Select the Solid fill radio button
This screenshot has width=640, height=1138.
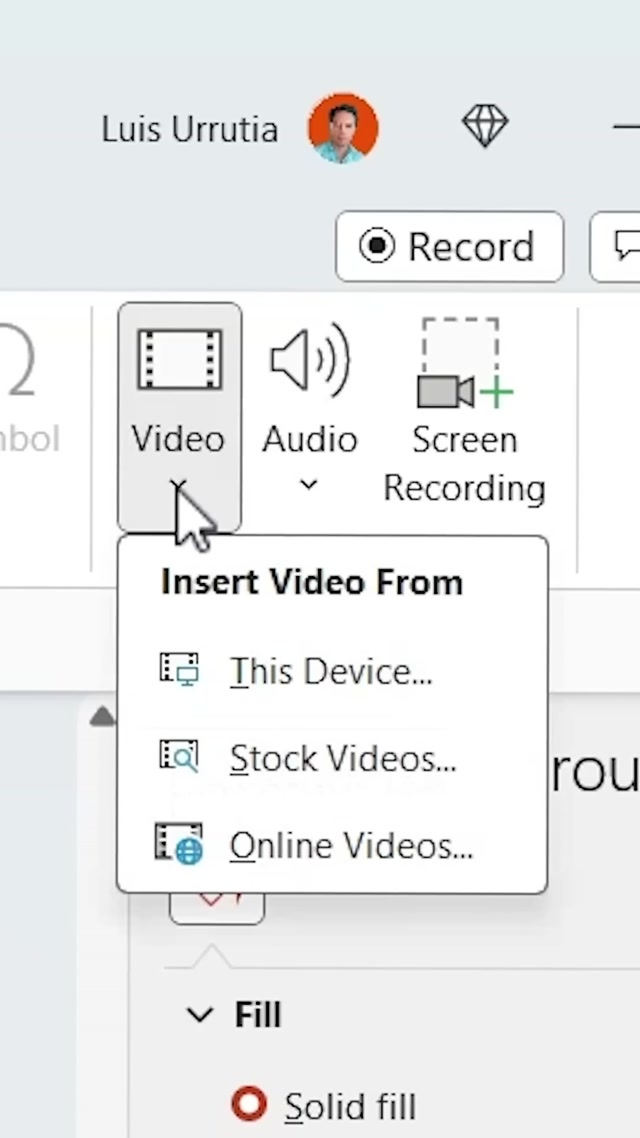point(249,1105)
